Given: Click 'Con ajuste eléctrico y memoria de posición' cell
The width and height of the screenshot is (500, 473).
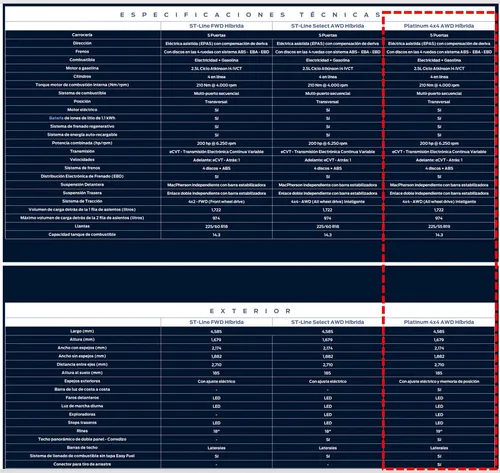Looking at the screenshot, I should coord(439,381).
